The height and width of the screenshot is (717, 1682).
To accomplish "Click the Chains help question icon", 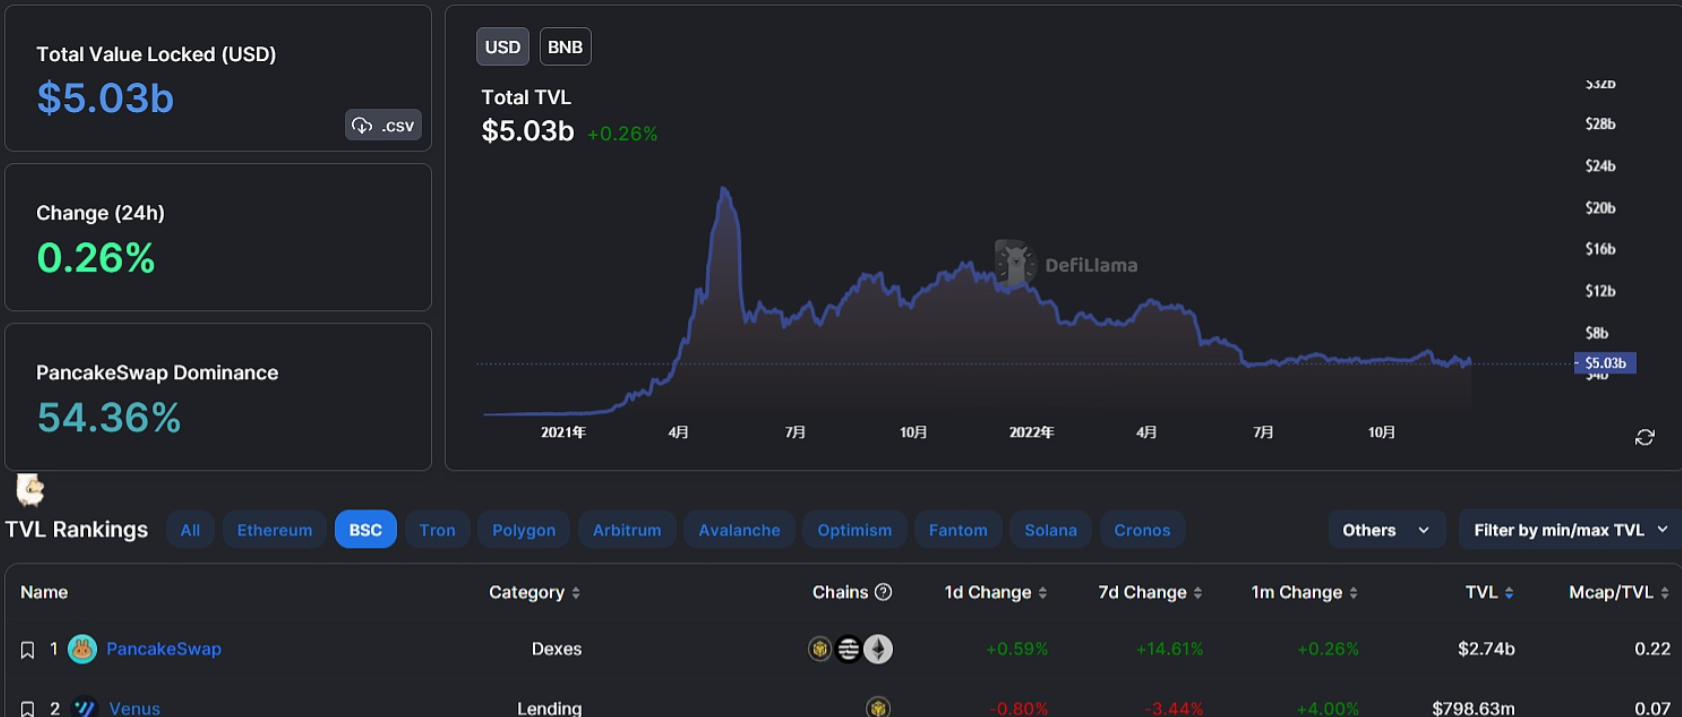I will click(883, 592).
